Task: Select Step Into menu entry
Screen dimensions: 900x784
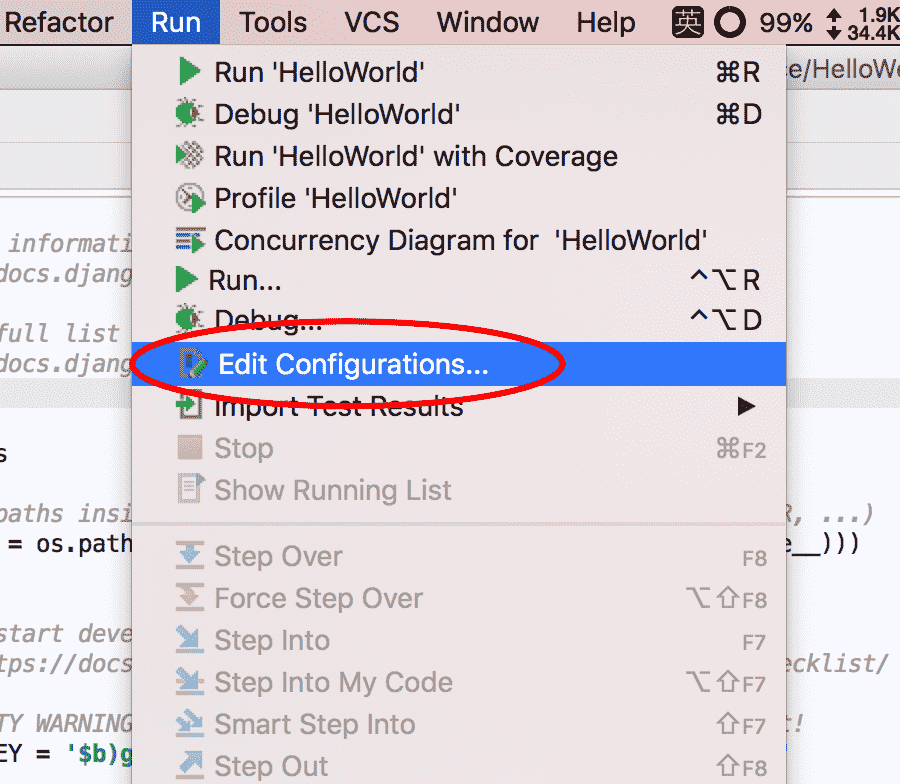Action: (x=459, y=640)
